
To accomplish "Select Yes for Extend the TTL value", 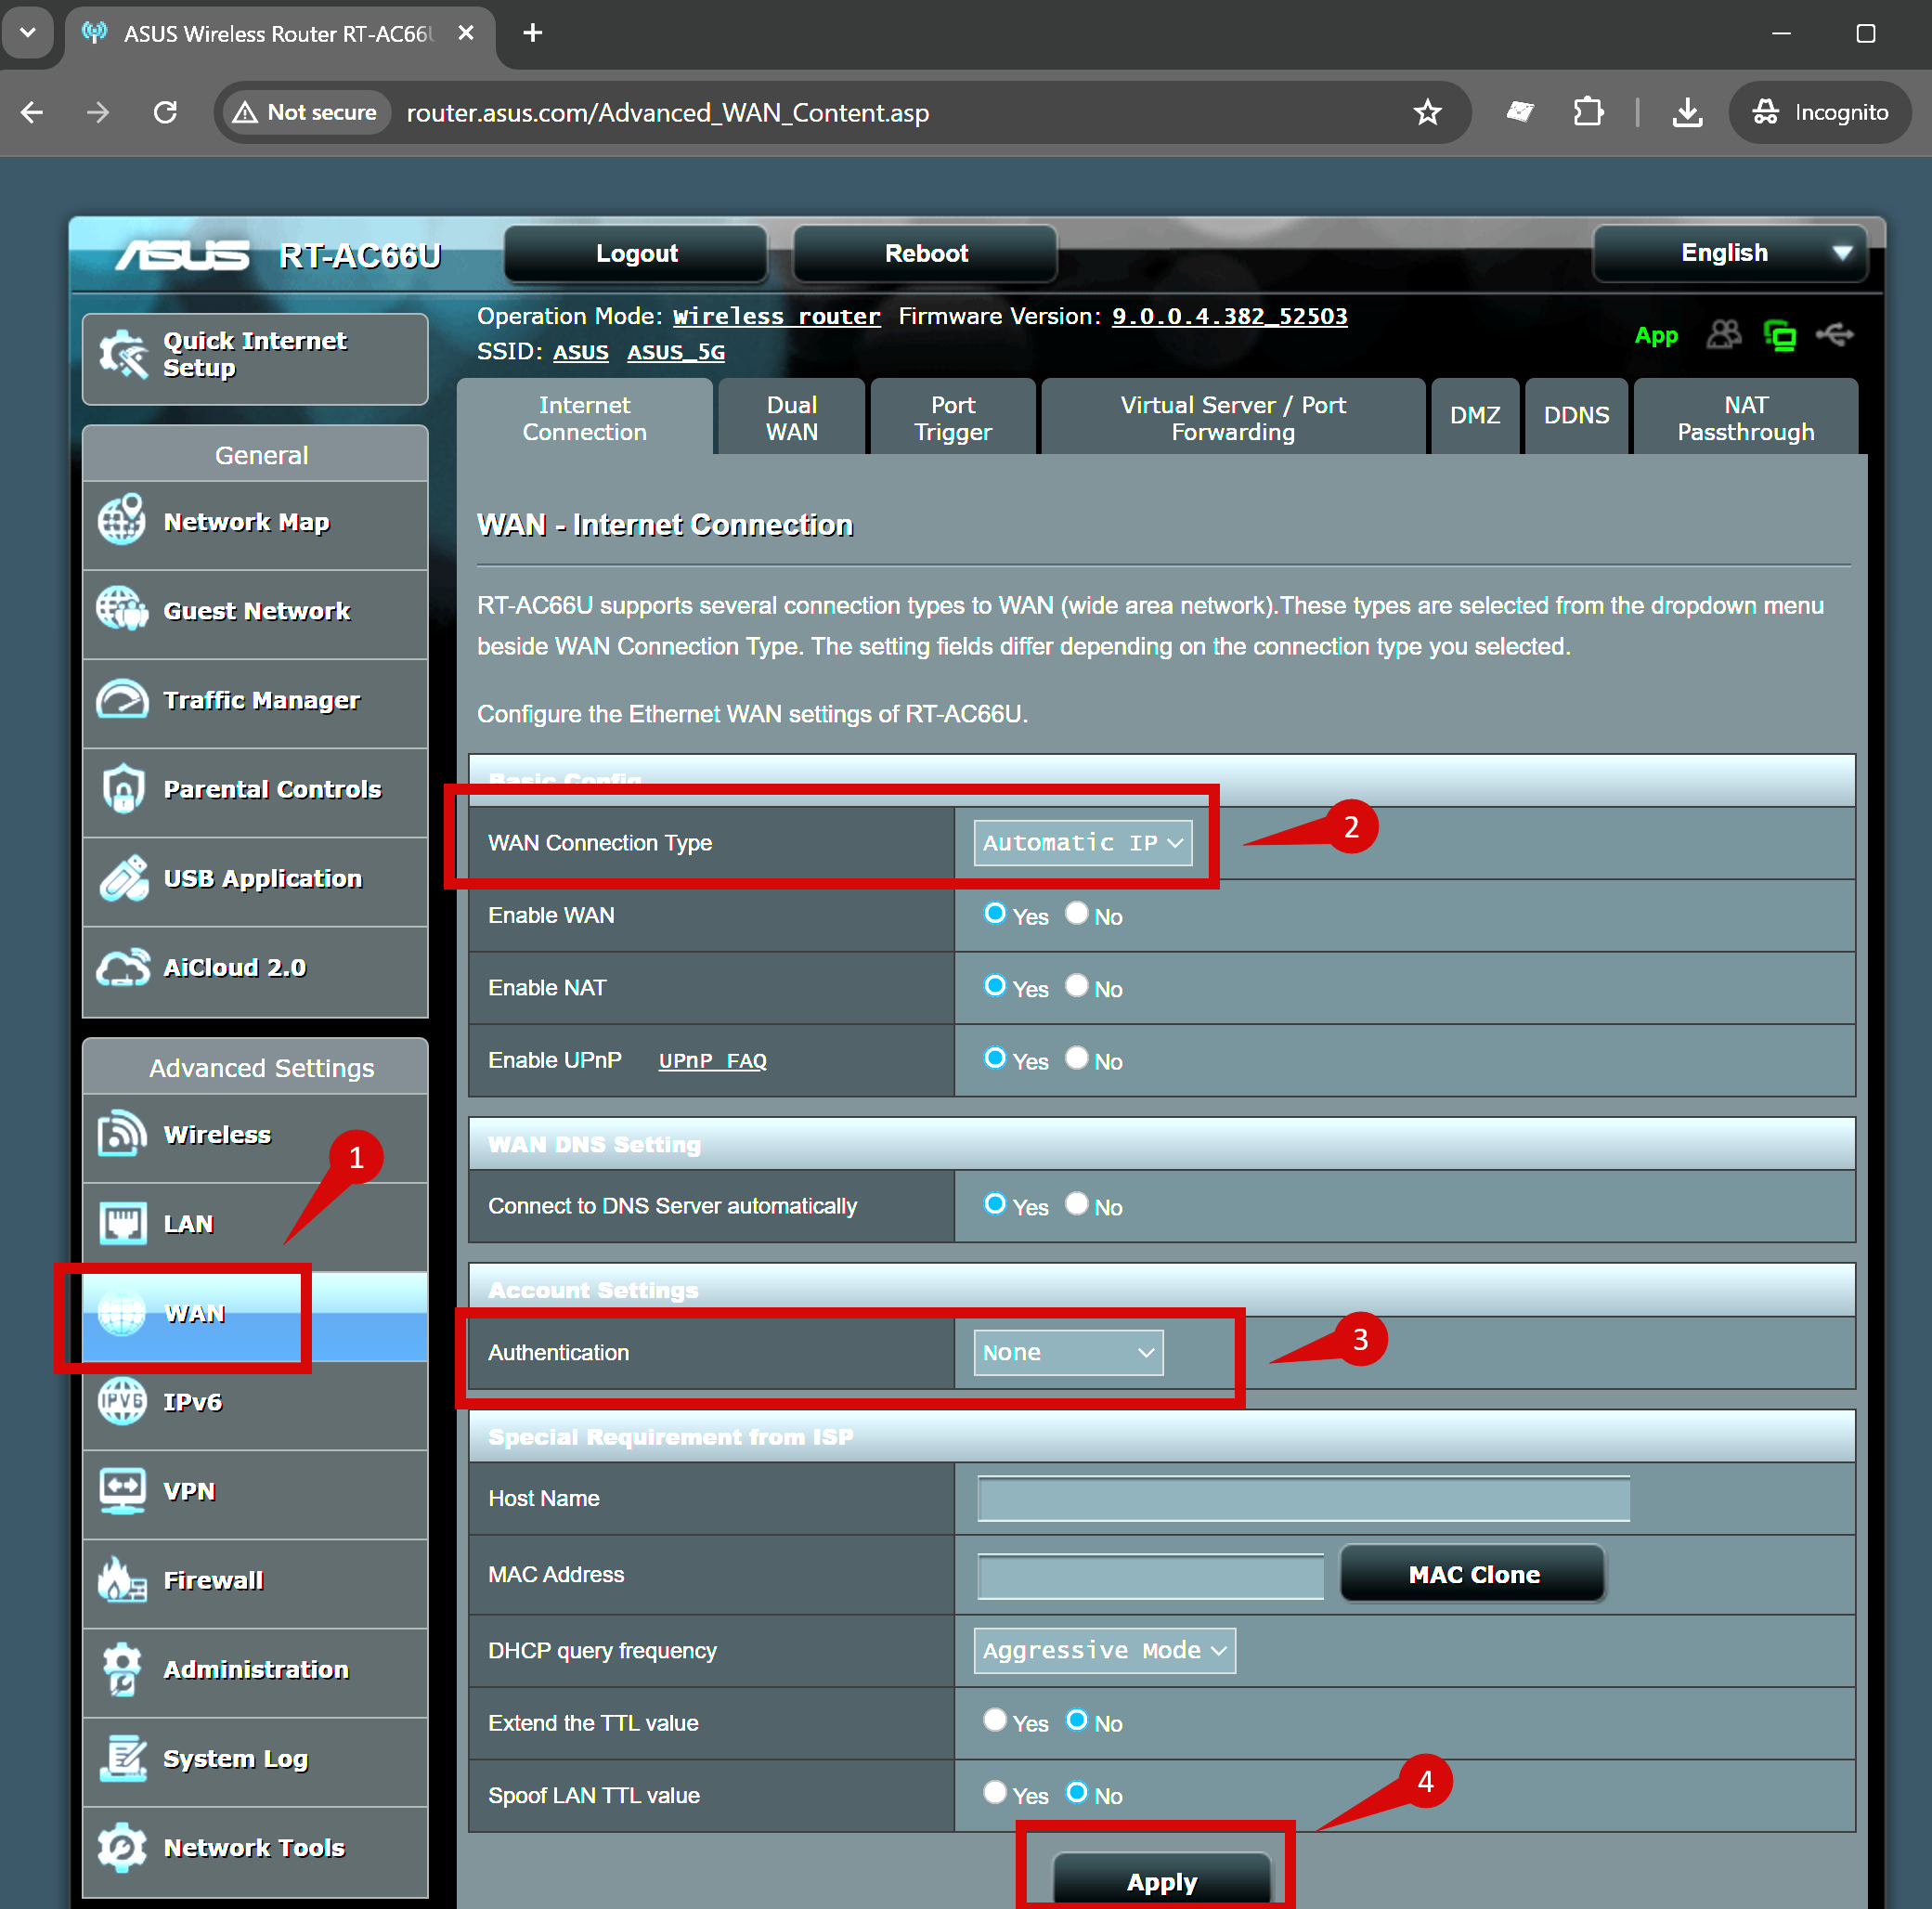I will (994, 1719).
